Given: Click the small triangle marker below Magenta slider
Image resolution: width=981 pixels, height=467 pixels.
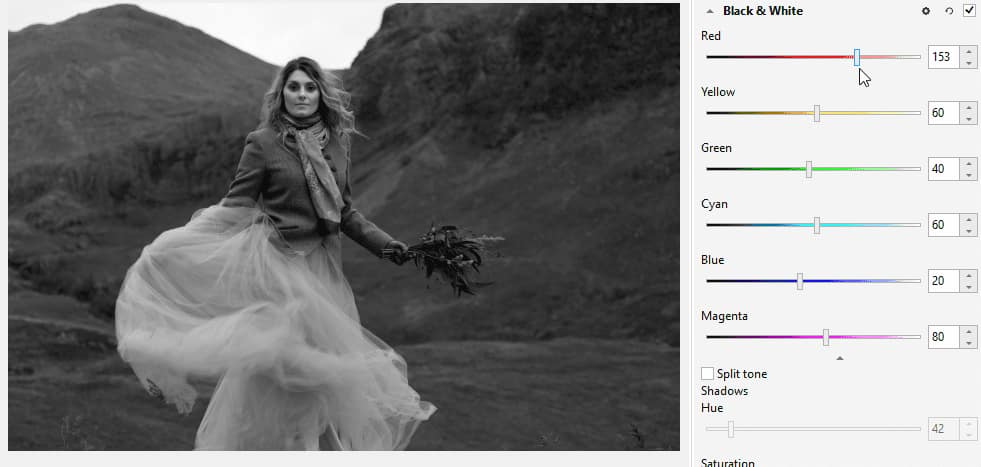Looking at the screenshot, I should [840, 357].
